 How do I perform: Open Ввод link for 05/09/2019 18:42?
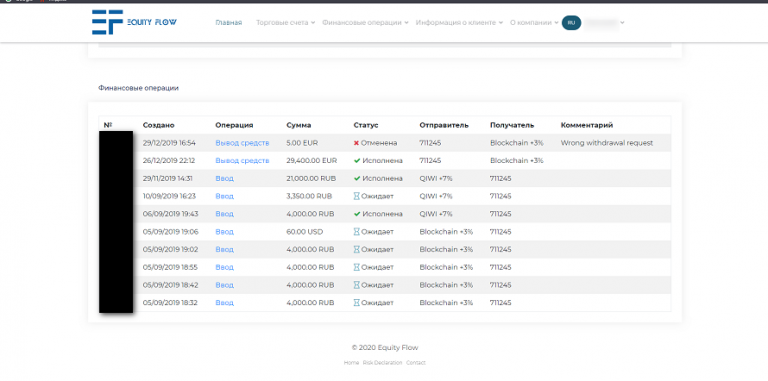[x=224, y=285]
